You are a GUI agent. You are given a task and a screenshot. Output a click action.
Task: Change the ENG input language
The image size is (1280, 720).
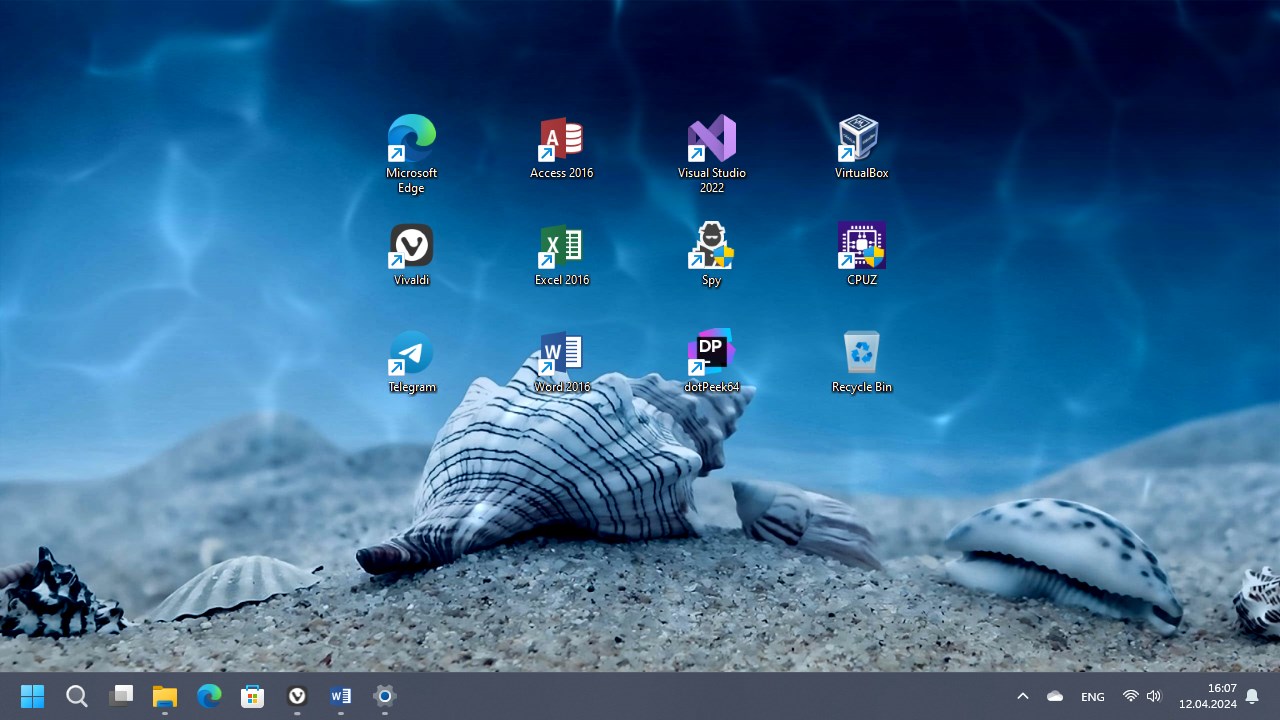coord(1093,696)
